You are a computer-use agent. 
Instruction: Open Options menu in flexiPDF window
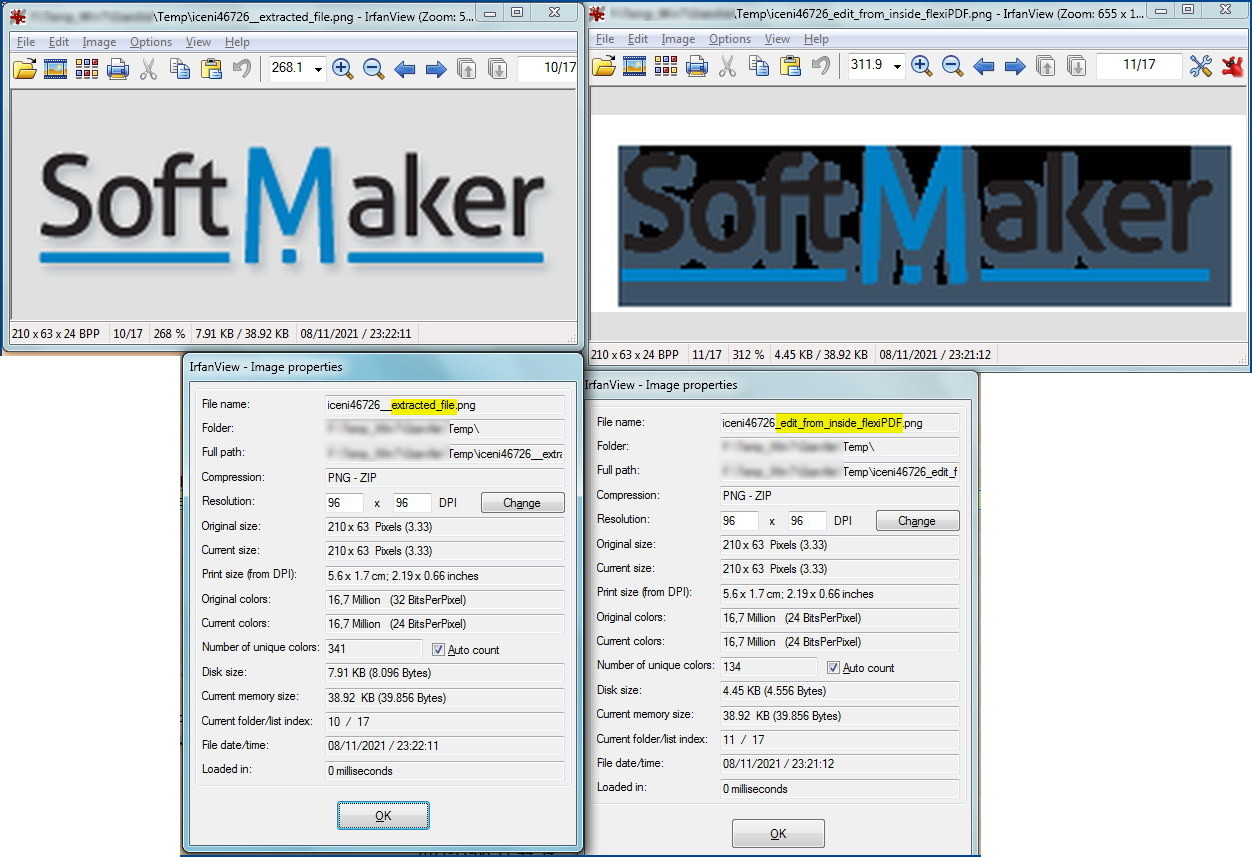click(x=730, y=39)
